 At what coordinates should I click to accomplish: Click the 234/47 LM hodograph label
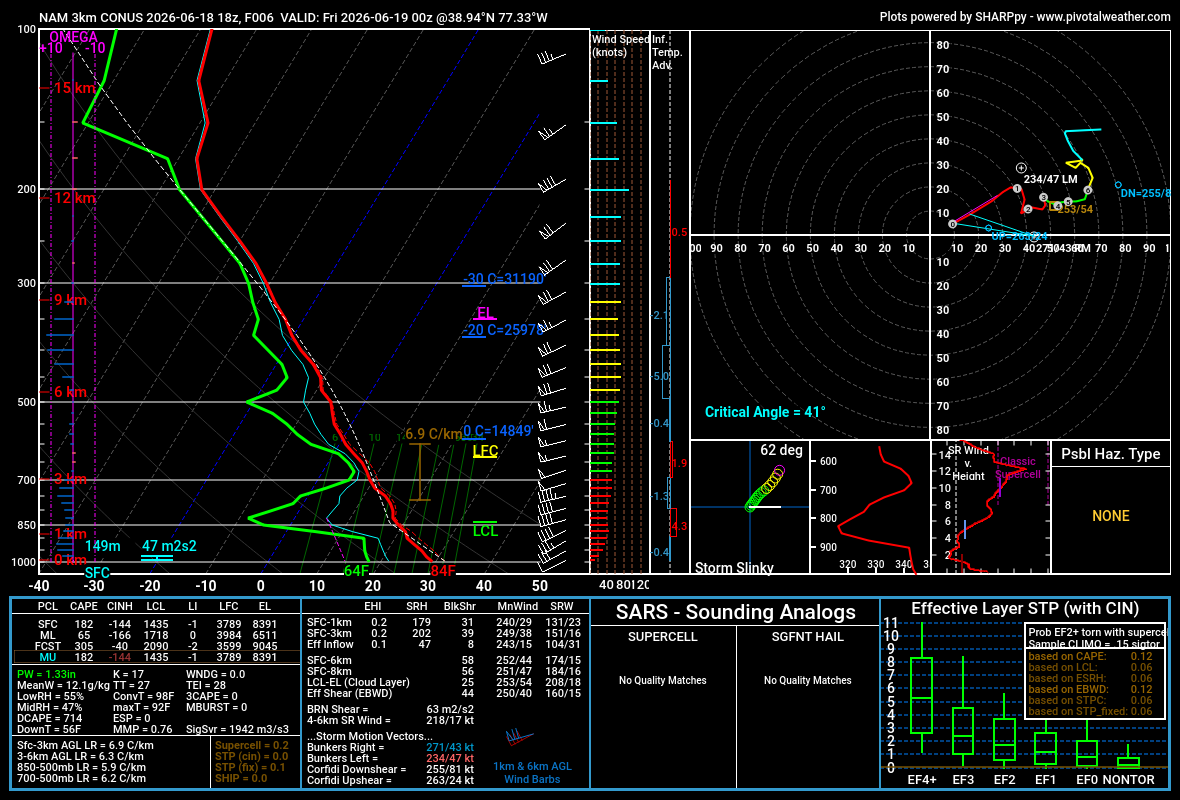pos(1051,179)
